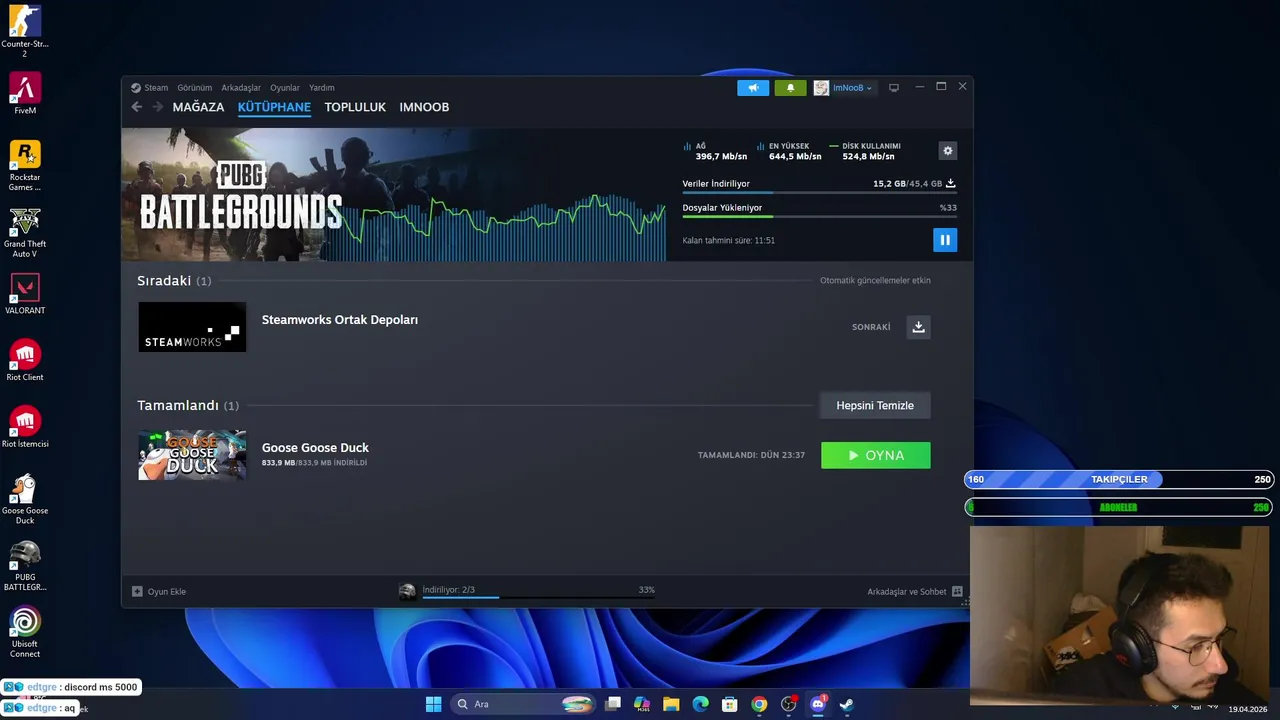Click the Add Game plus icon

click(137, 591)
